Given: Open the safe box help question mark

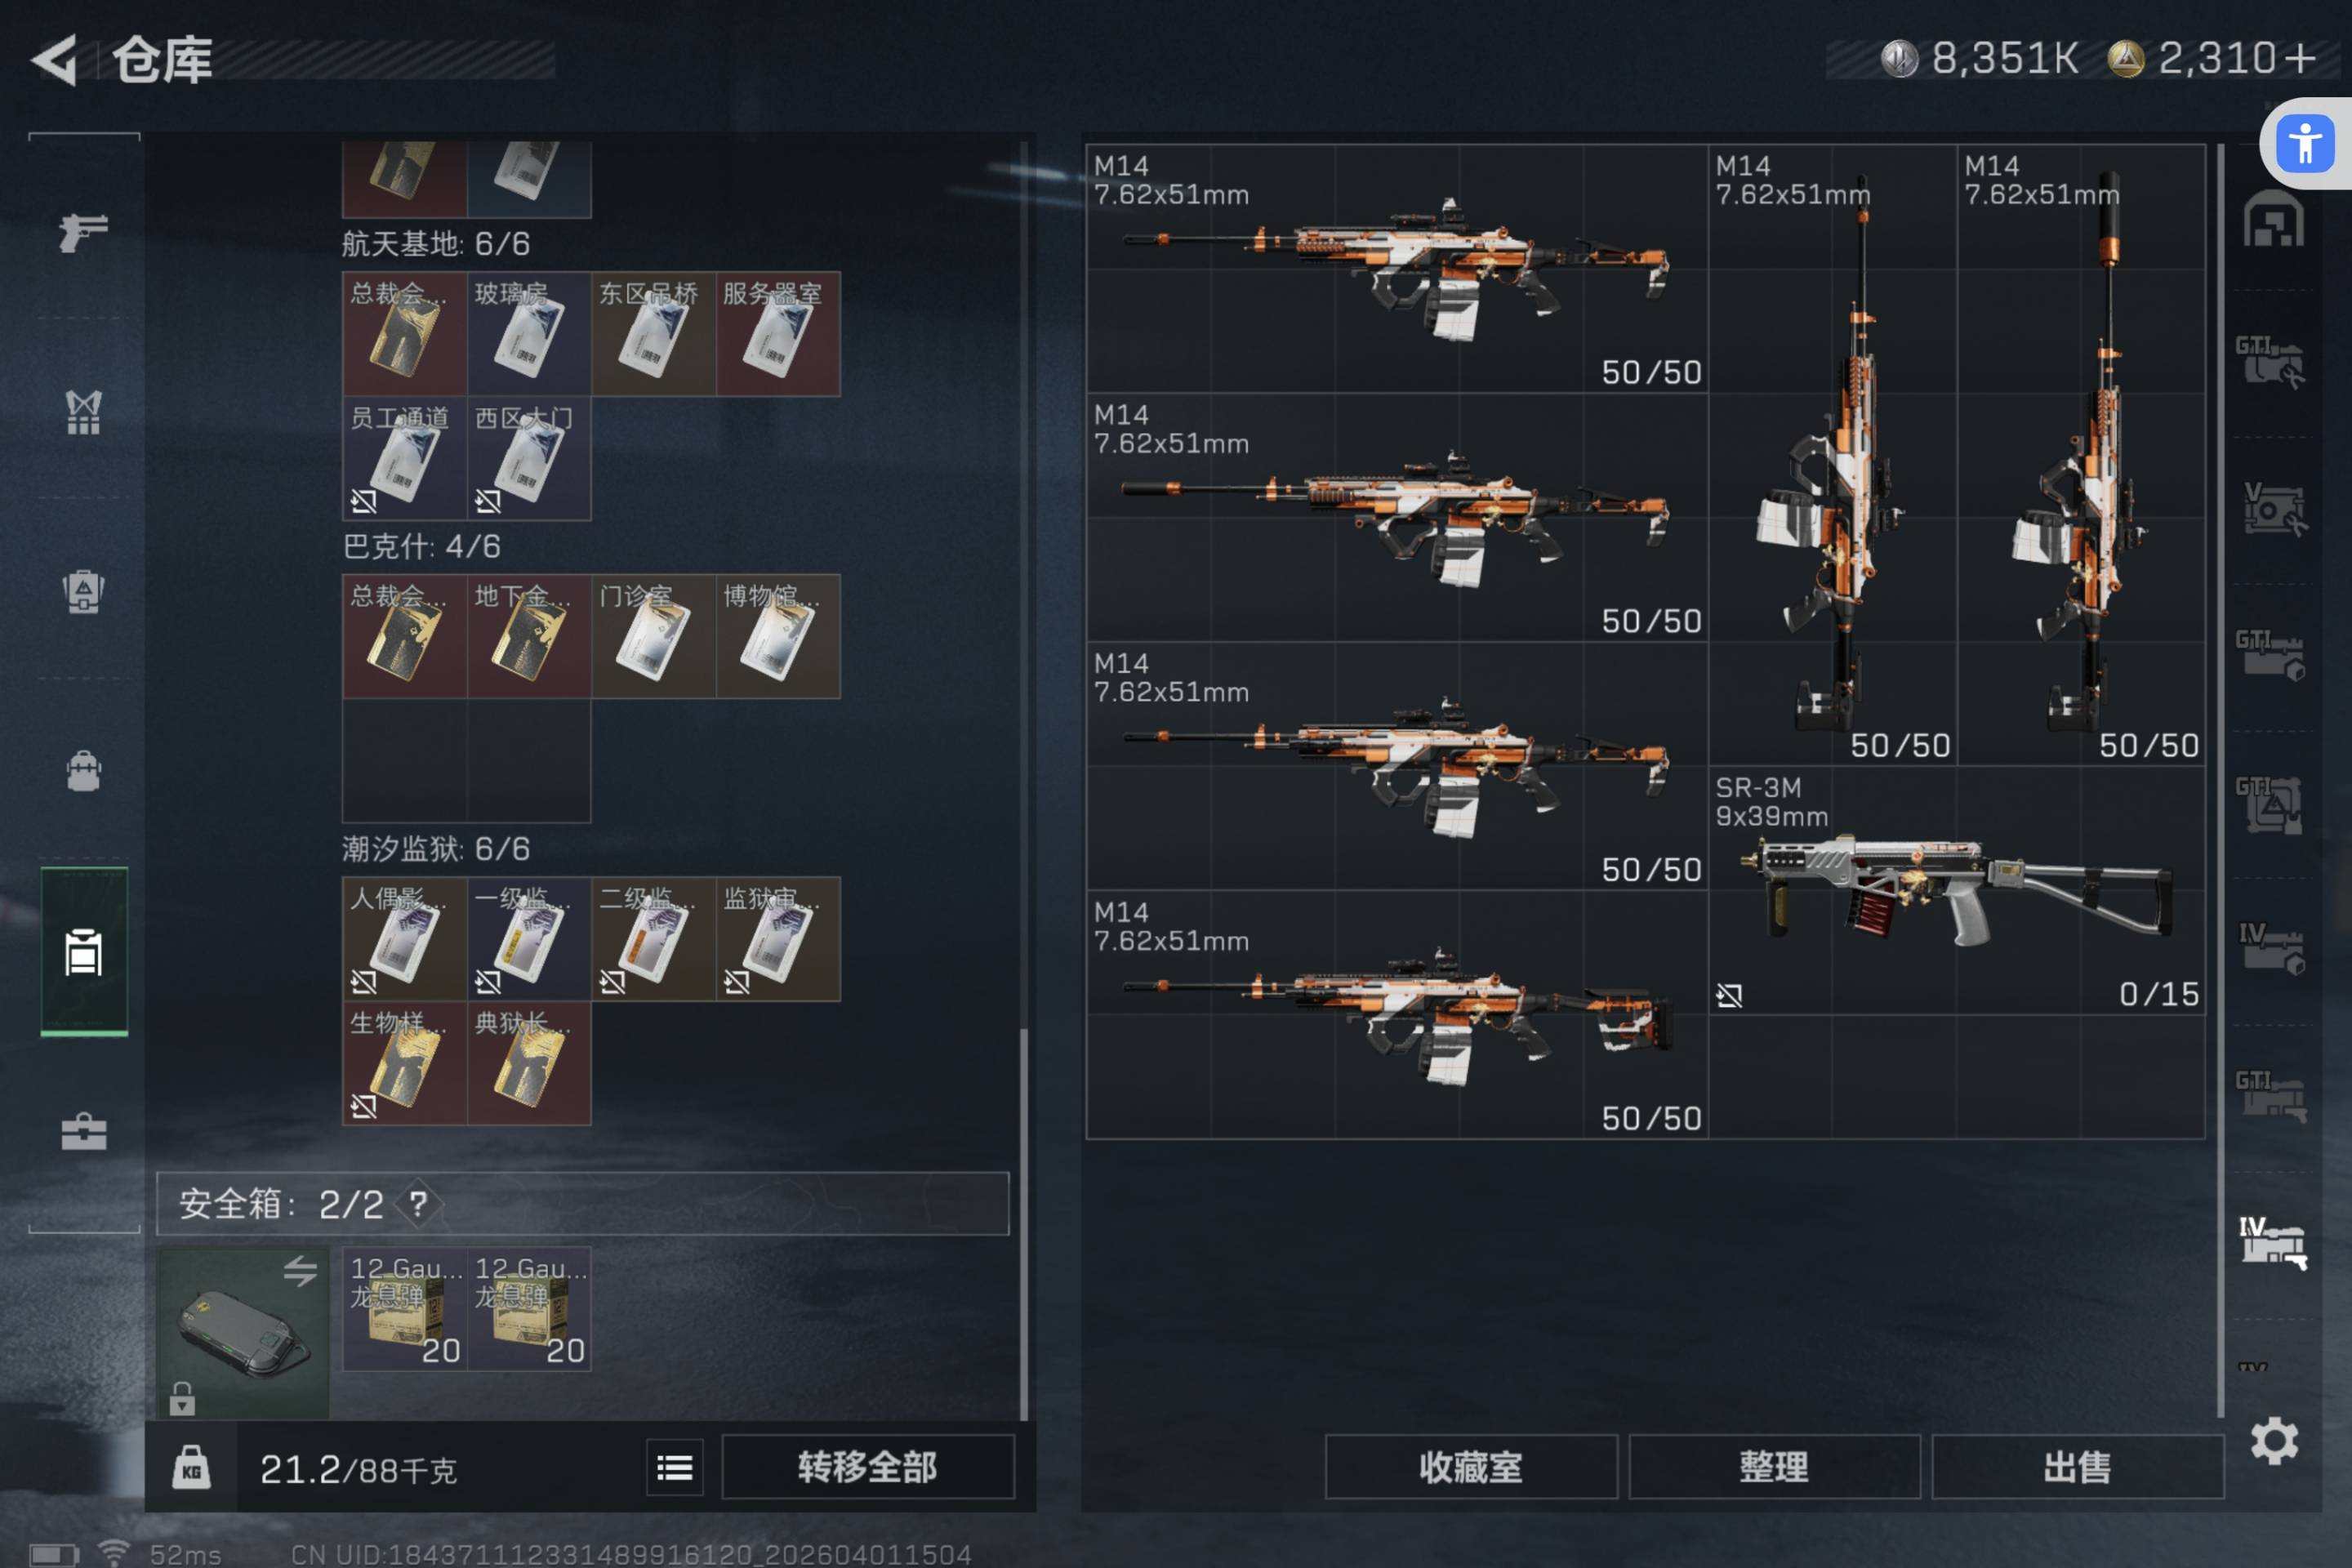Looking at the screenshot, I should [x=418, y=1203].
